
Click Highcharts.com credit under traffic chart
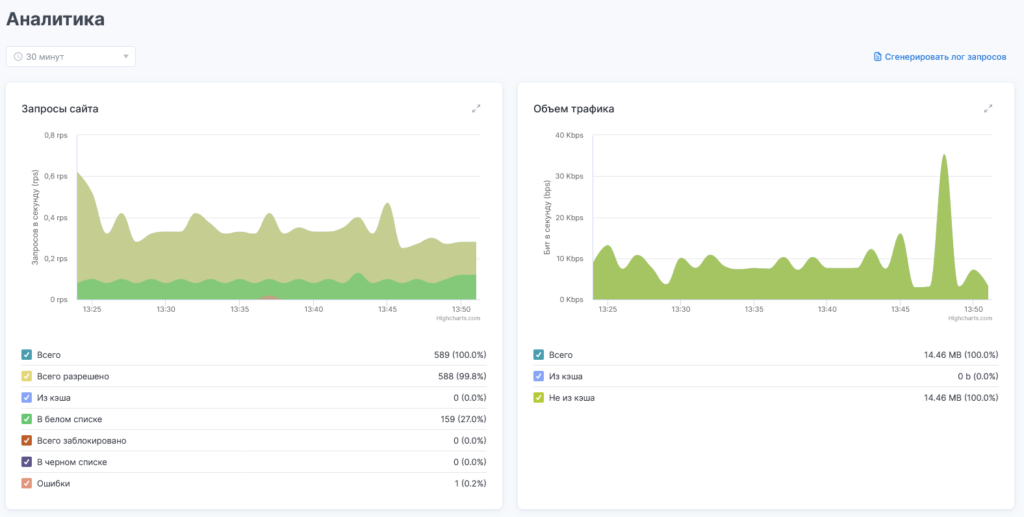(970, 318)
